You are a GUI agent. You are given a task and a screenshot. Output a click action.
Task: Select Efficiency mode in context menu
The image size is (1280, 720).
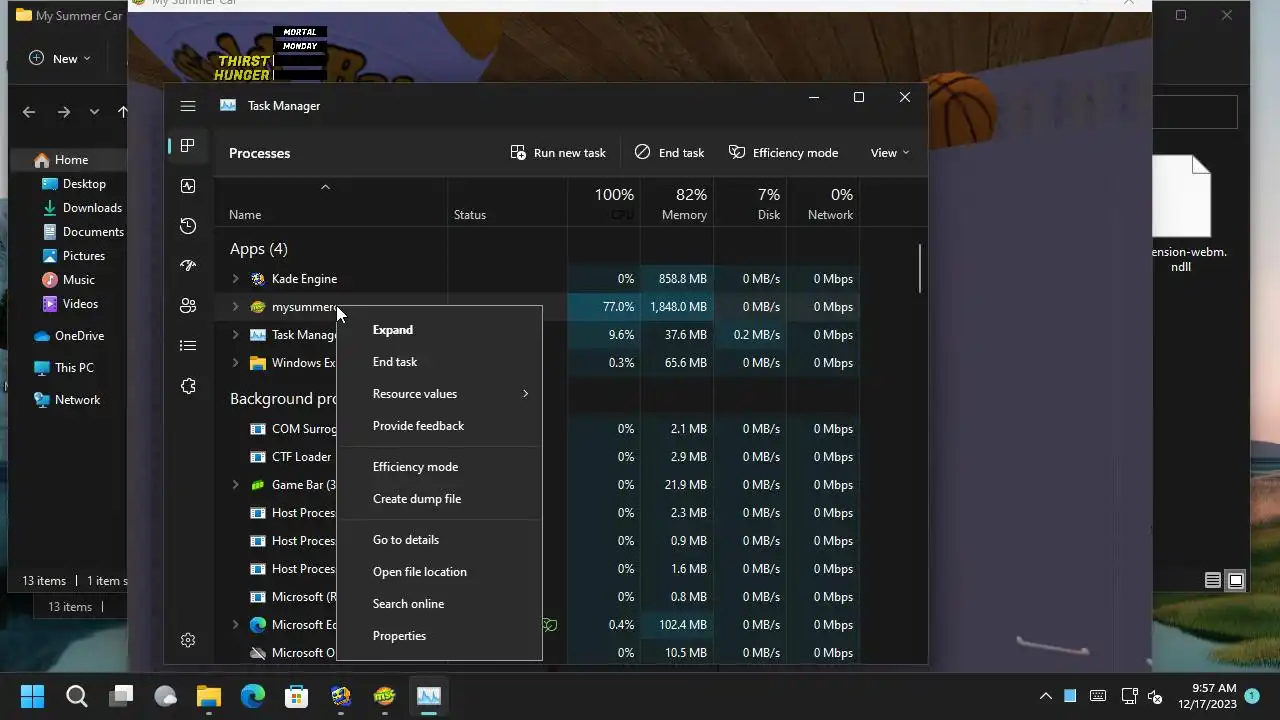coord(440,467)
